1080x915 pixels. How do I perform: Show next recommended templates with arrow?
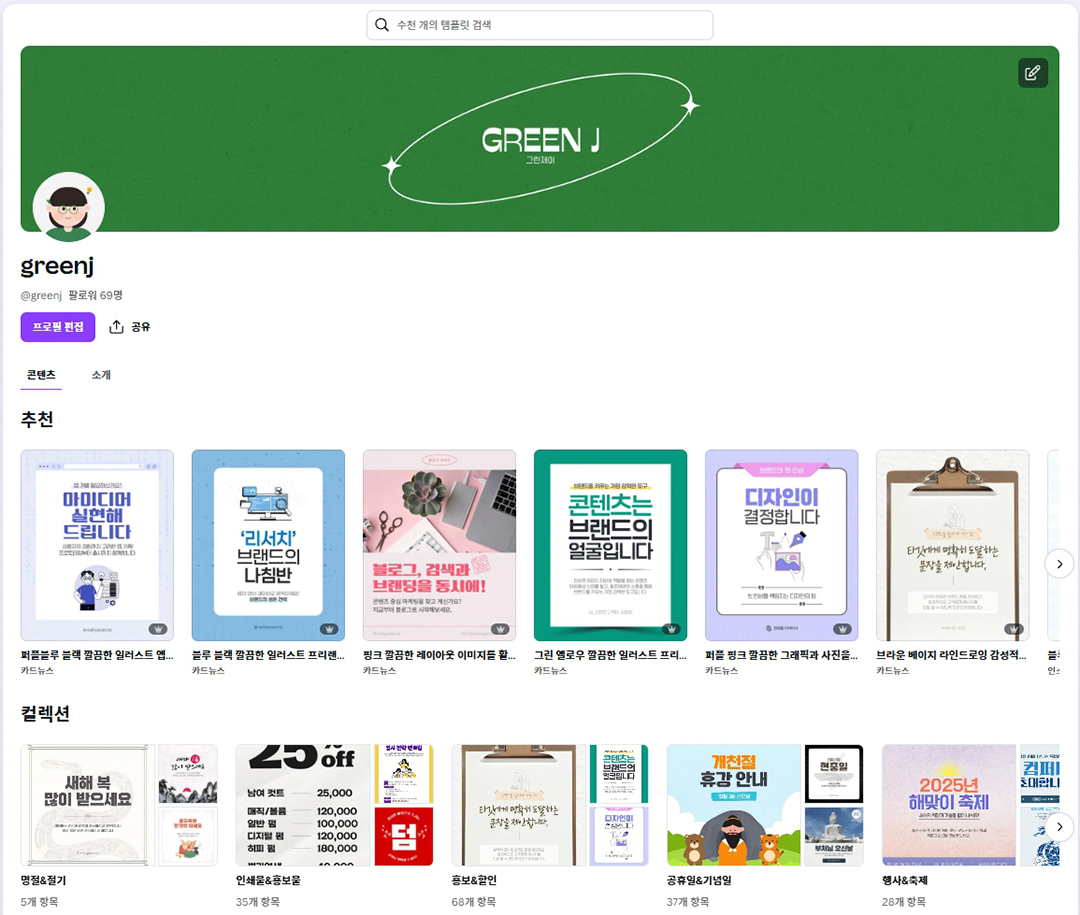click(x=1059, y=564)
